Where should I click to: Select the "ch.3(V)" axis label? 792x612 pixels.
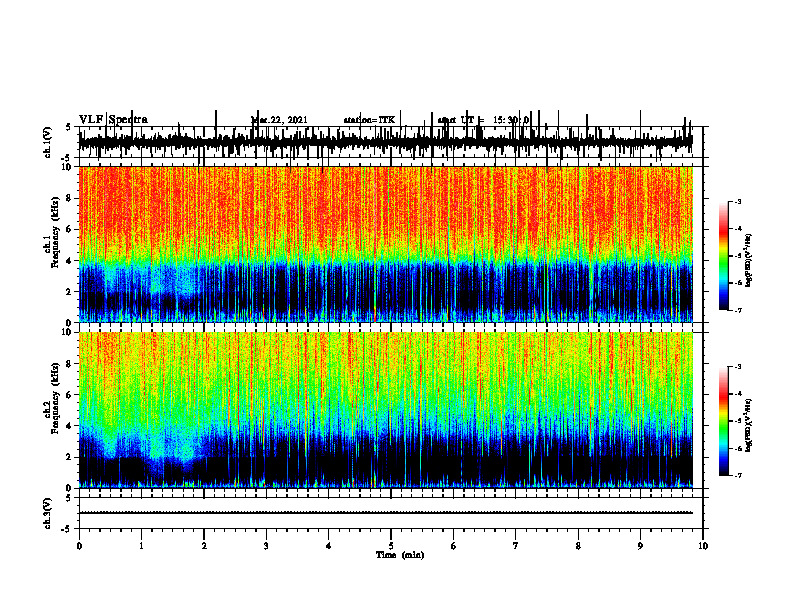48,513
